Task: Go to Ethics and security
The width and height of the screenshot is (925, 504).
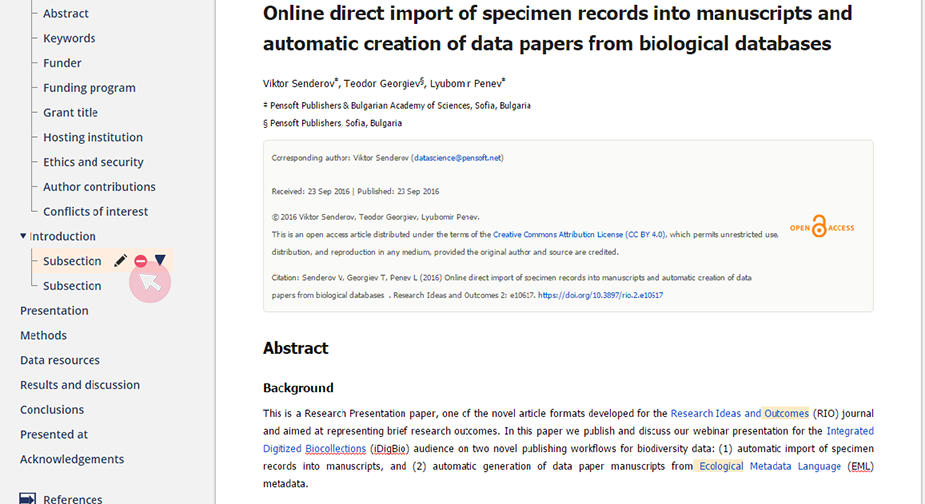Action: click(x=93, y=162)
